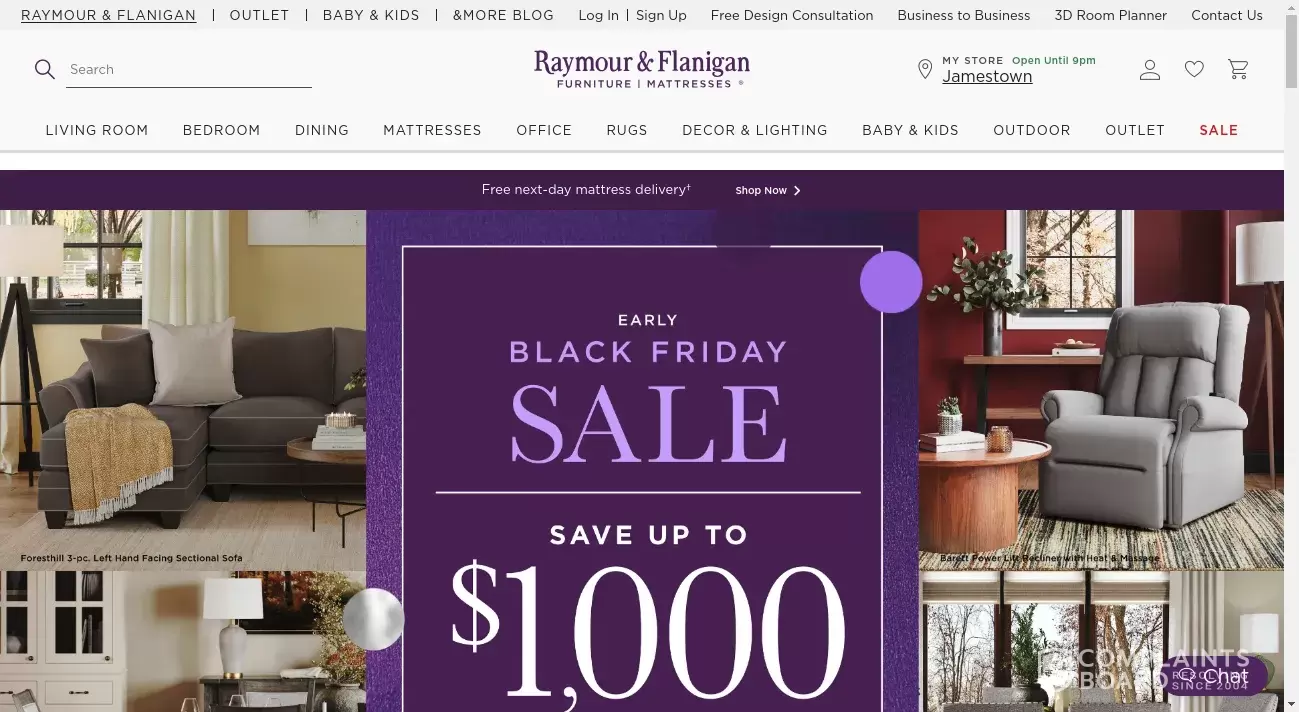Switch to the Outlet site tab
The image size is (1299, 712).
259,15
